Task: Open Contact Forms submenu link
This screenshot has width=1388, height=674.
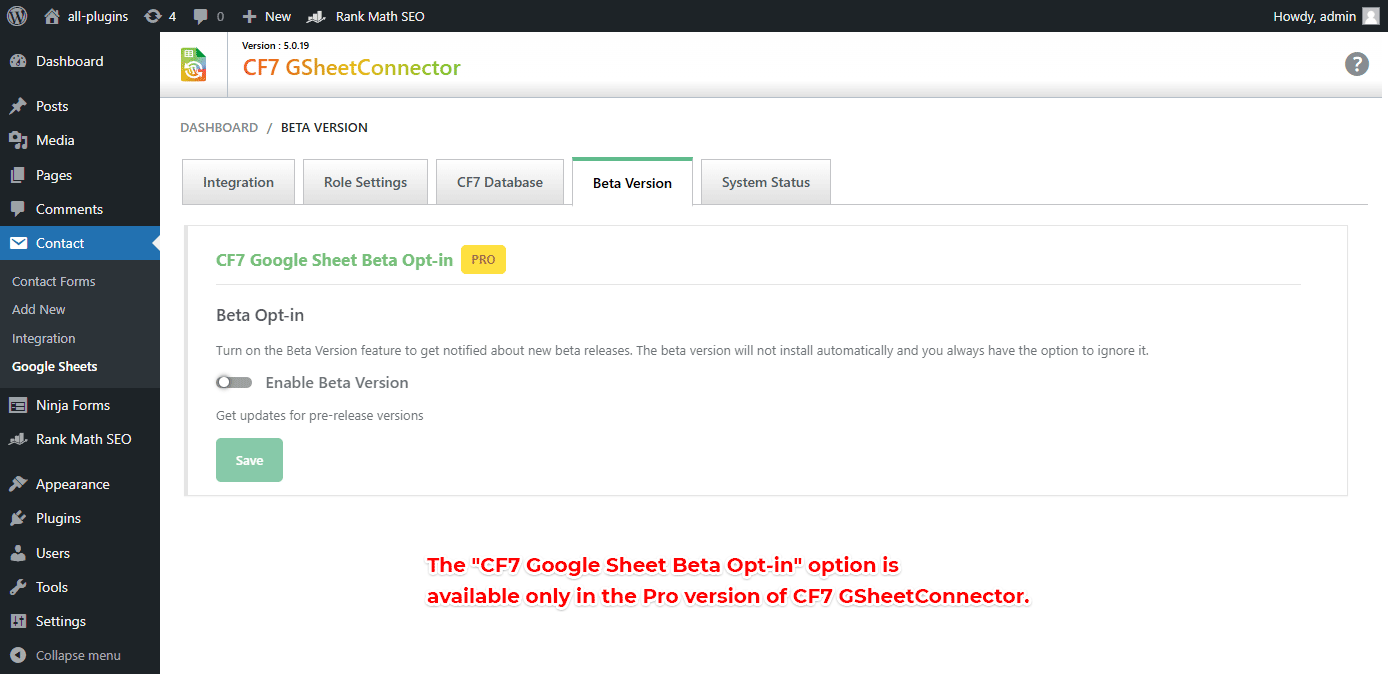Action: pyautogui.click(x=54, y=281)
